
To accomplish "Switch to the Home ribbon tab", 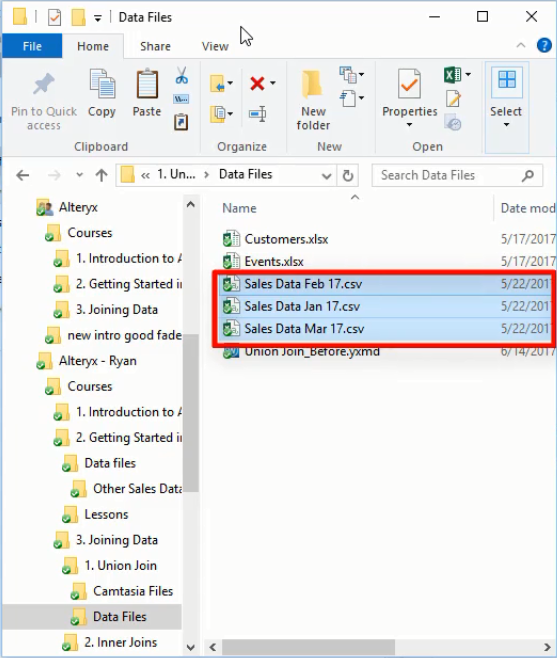I will [x=93, y=46].
